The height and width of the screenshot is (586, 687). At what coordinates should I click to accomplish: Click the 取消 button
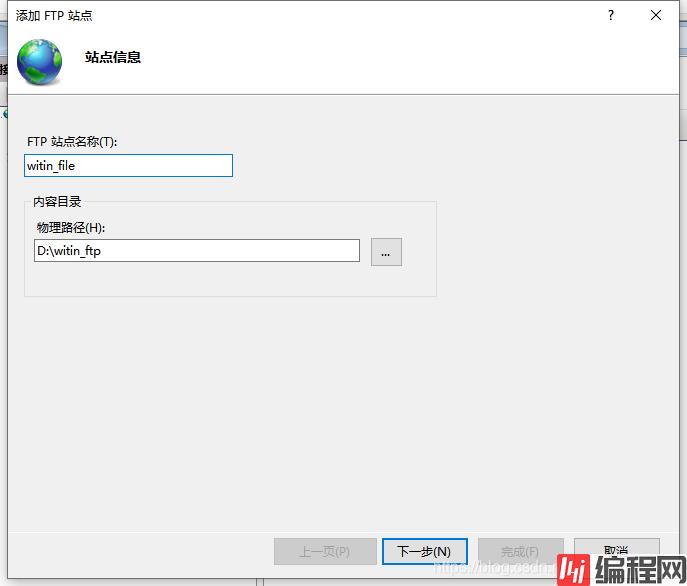[x=616, y=550]
